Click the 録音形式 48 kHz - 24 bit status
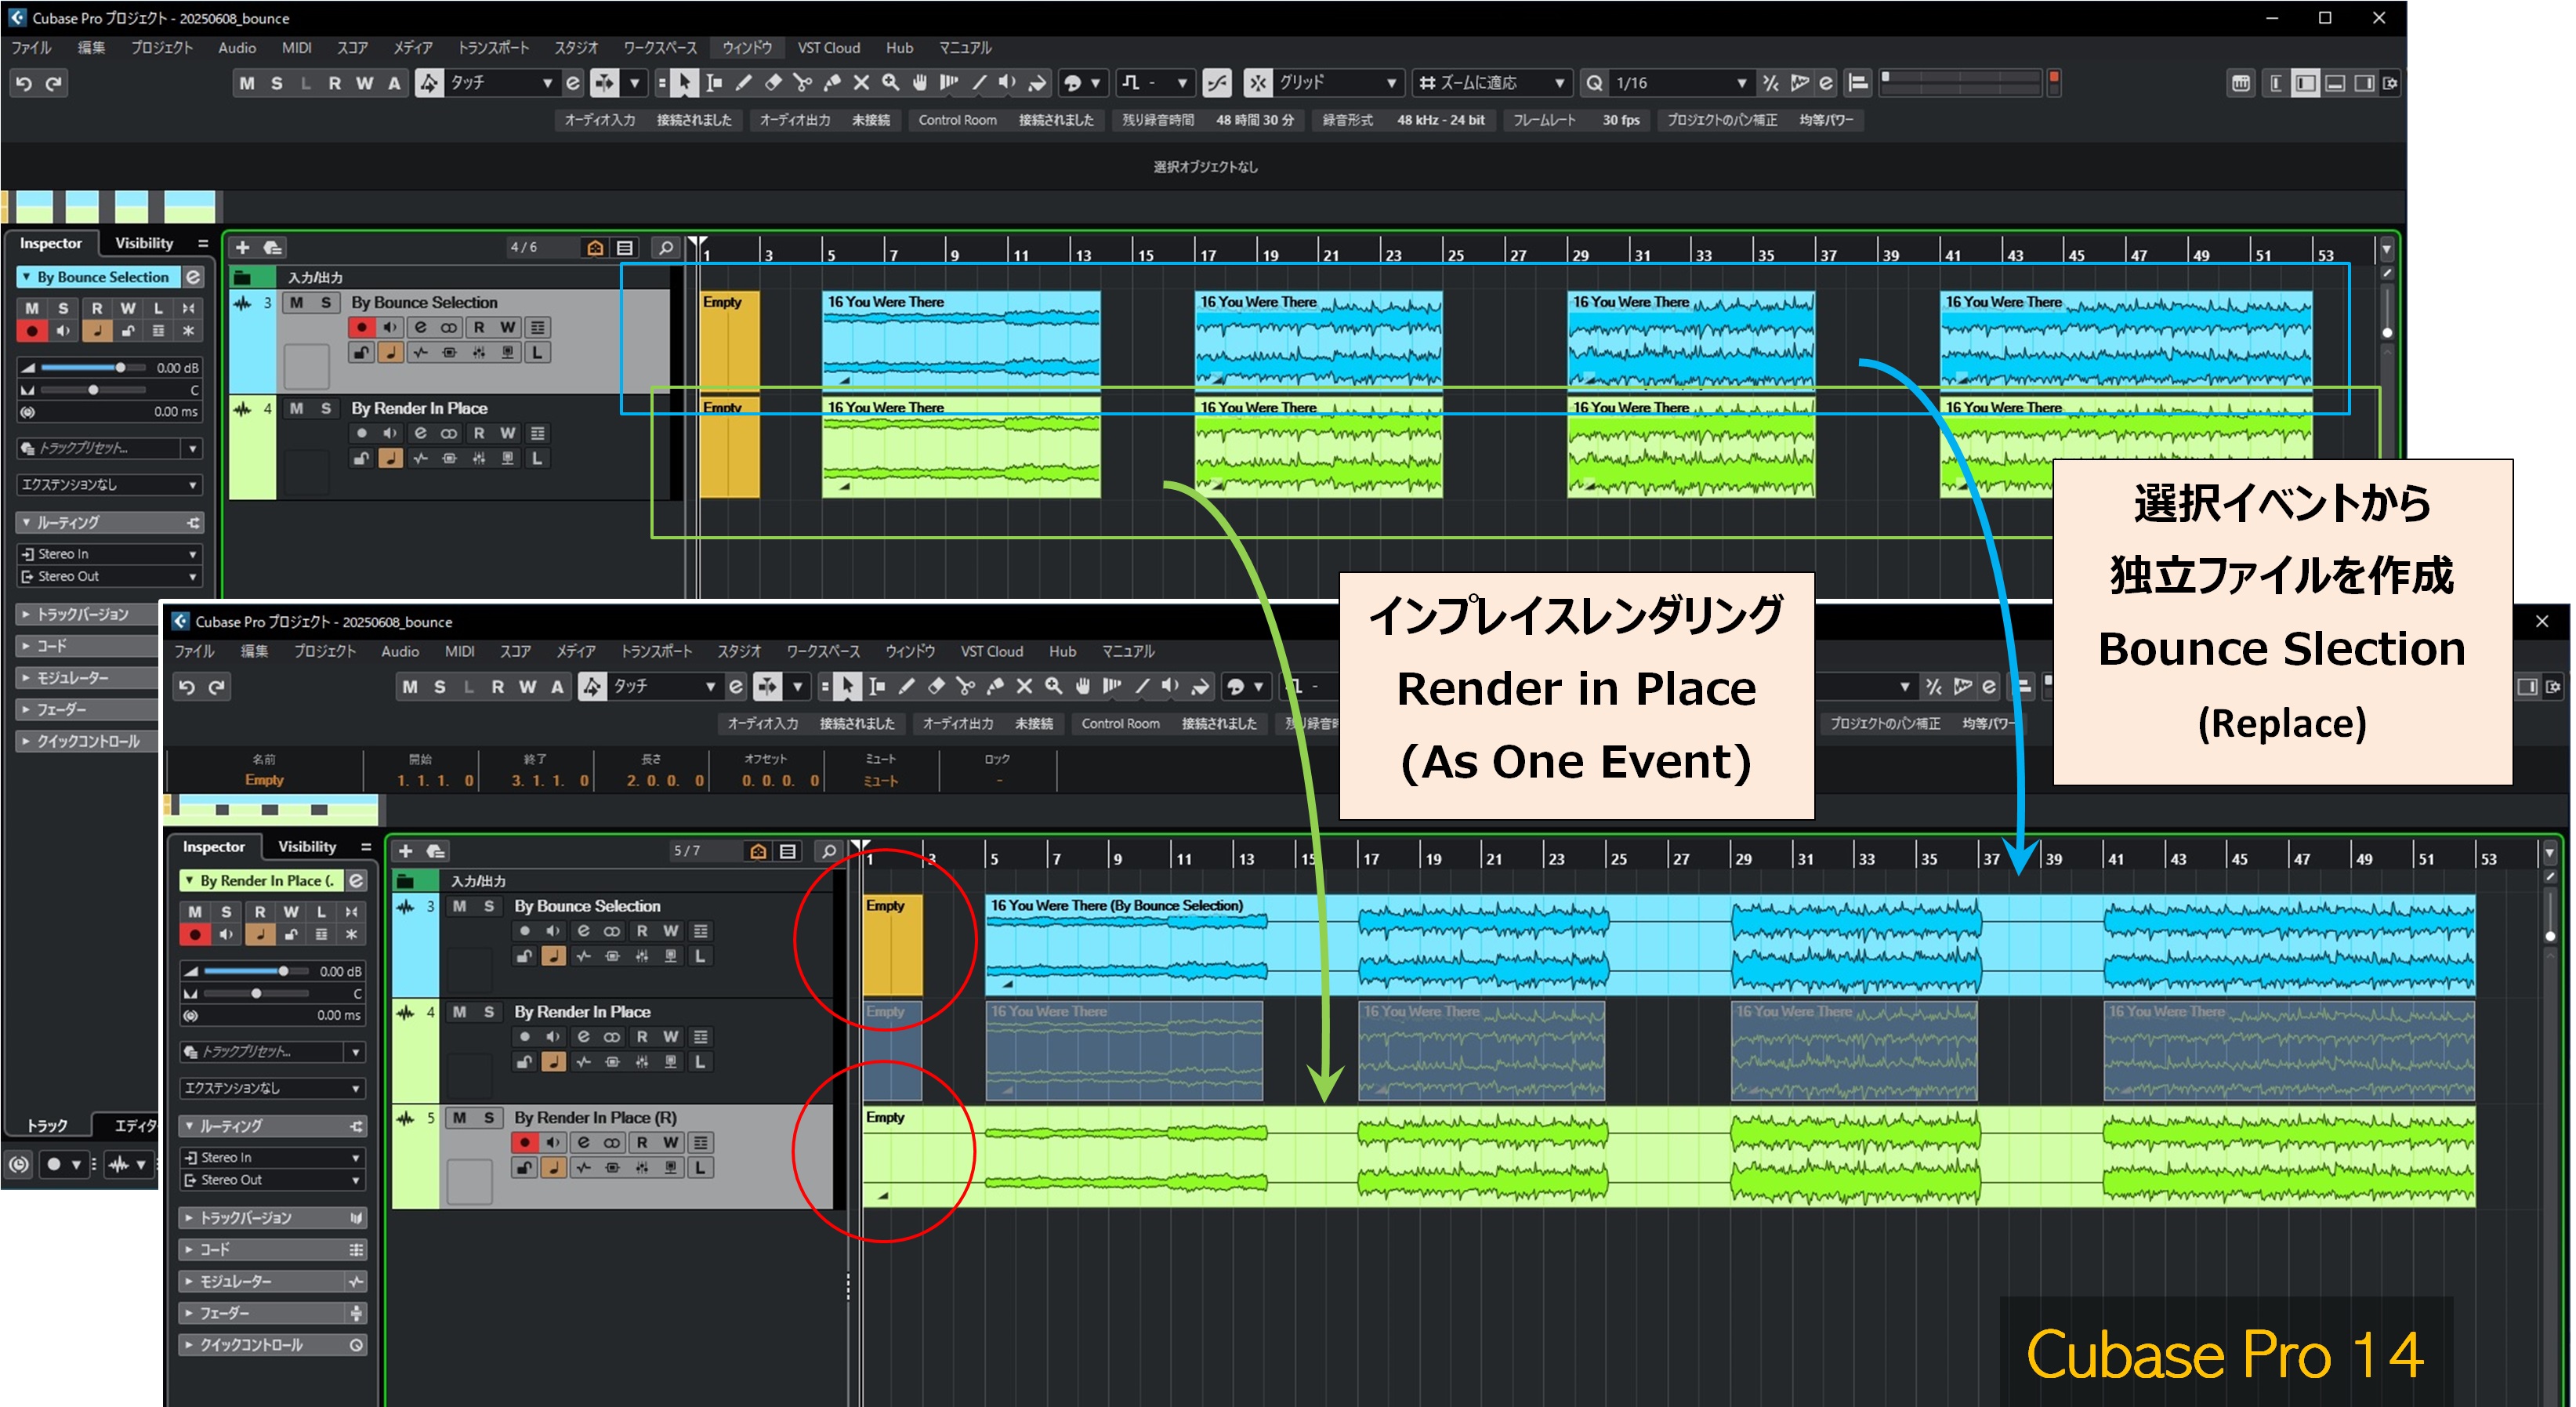 click(1404, 120)
